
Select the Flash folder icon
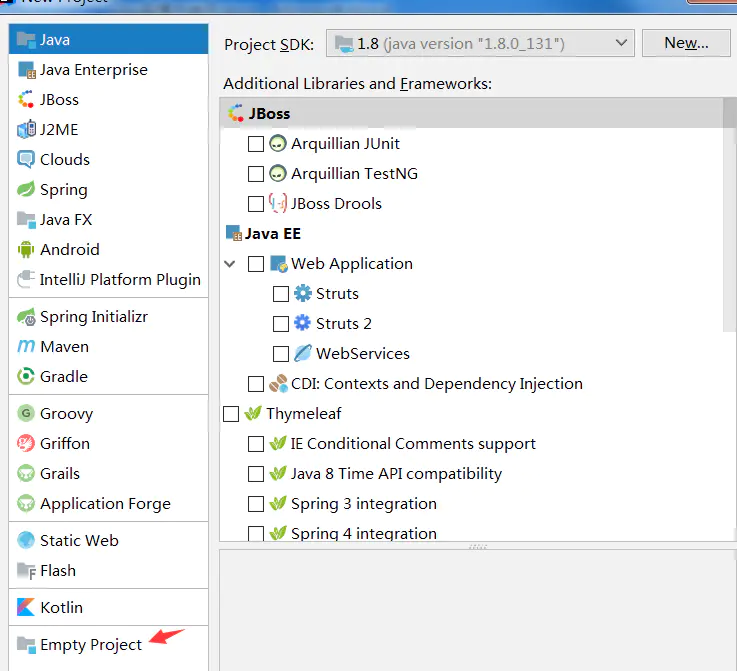(26, 570)
